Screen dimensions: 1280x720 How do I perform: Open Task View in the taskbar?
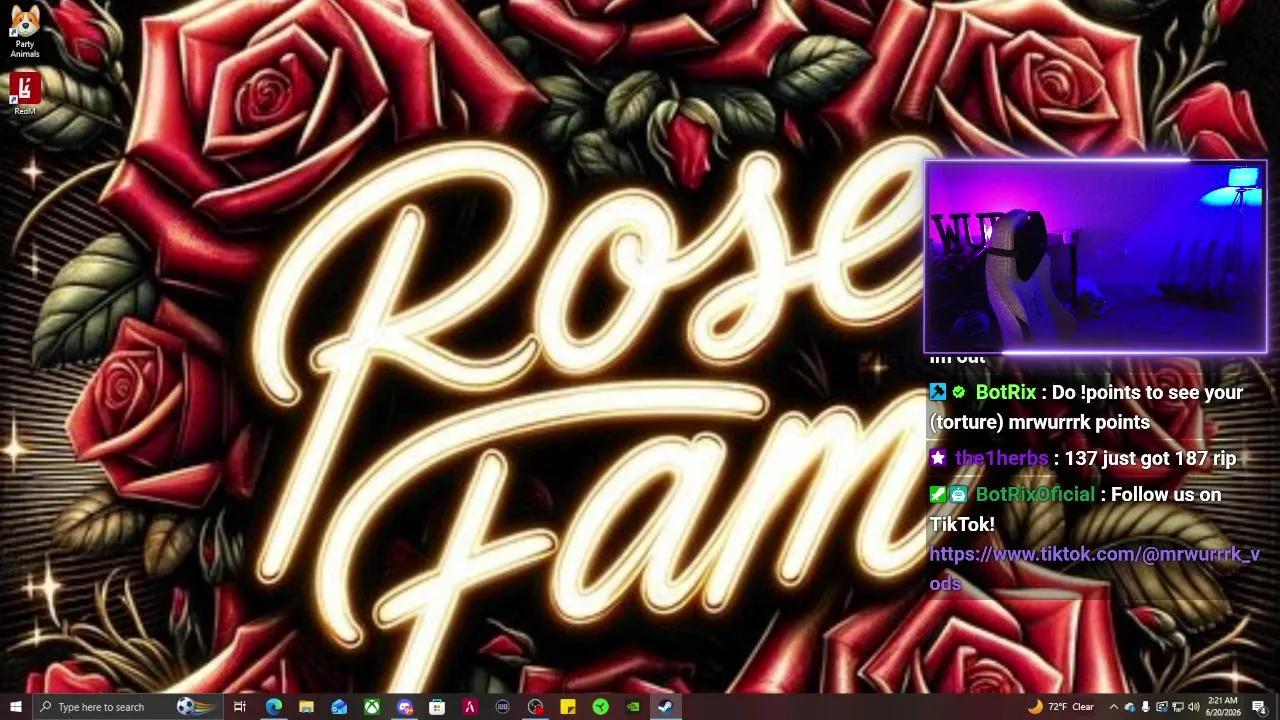coord(240,707)
